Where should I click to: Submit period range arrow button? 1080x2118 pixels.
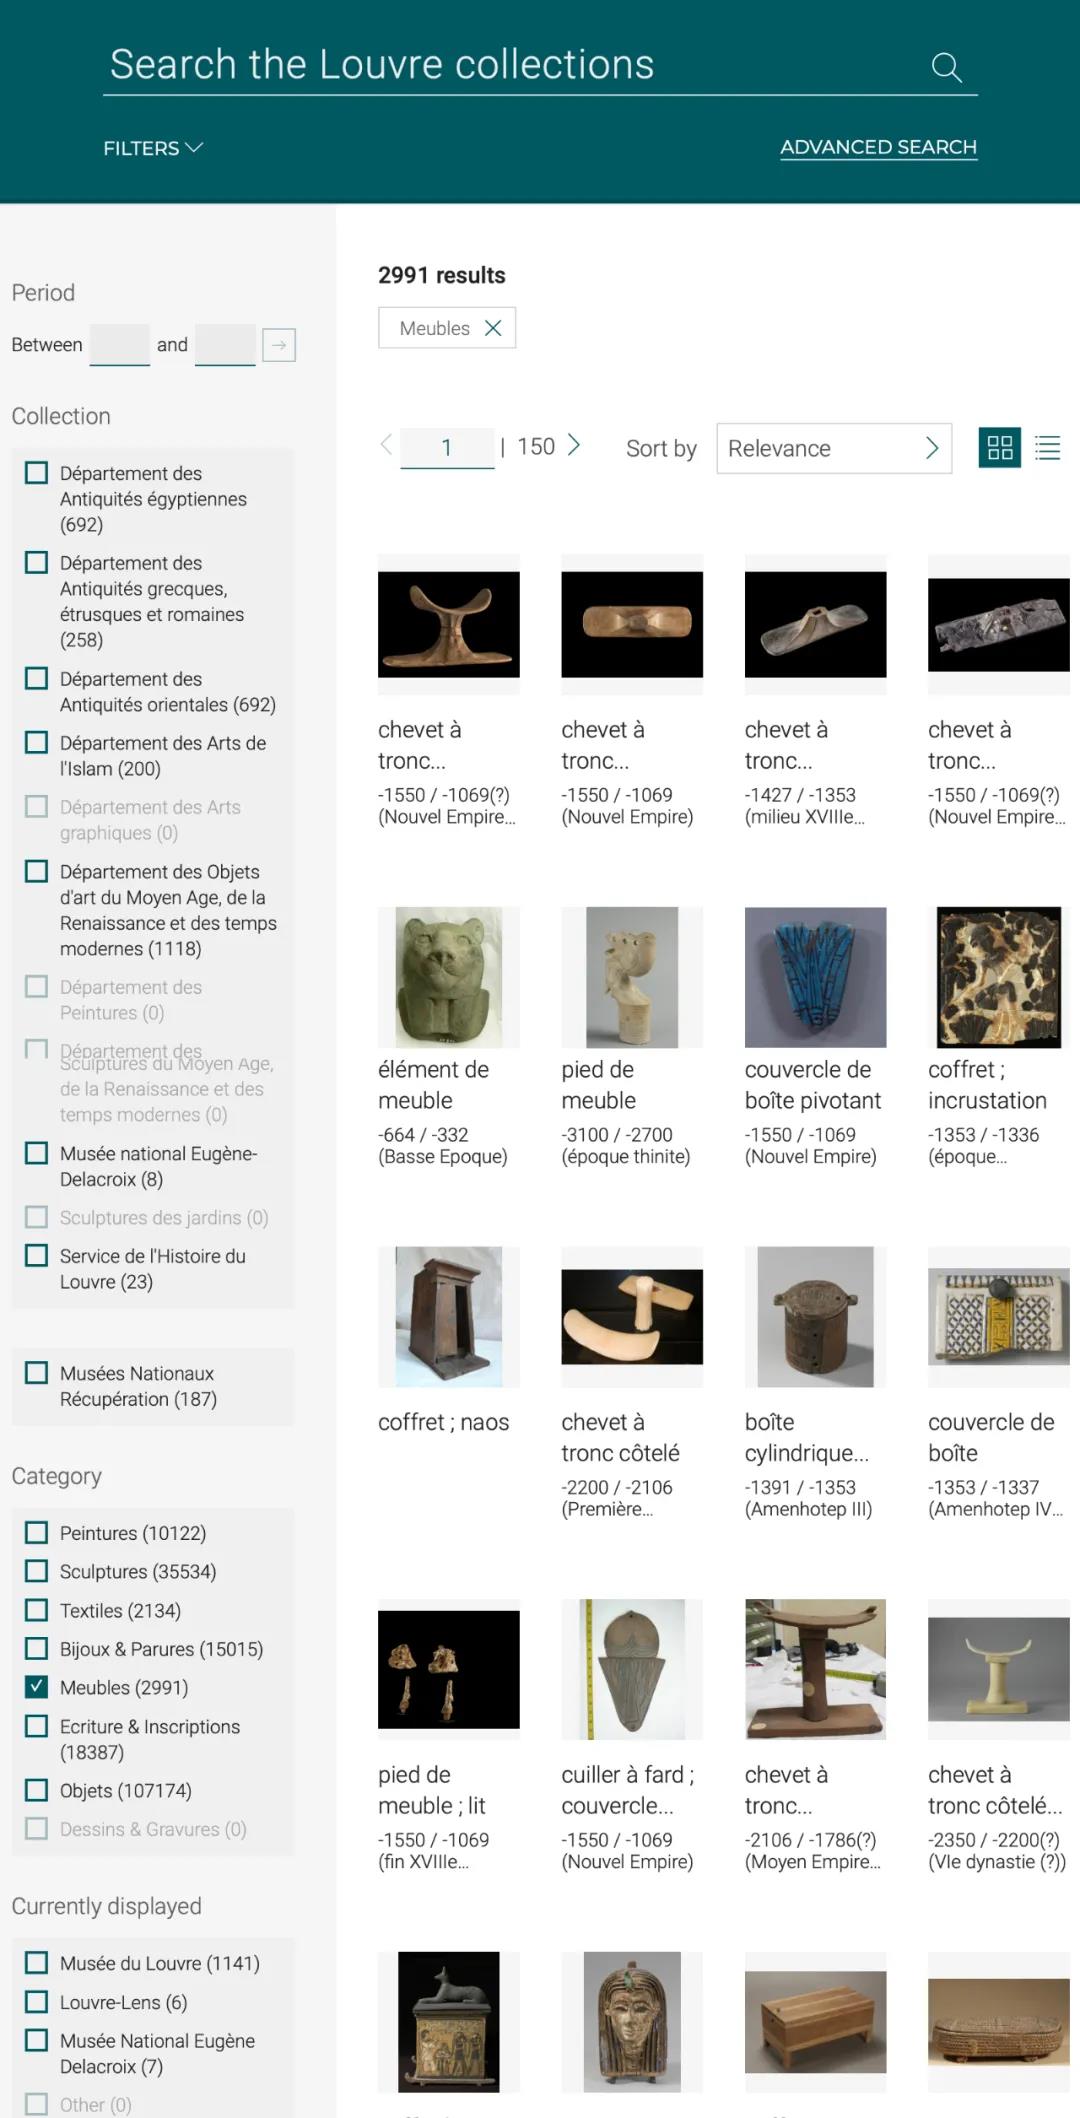279,345
